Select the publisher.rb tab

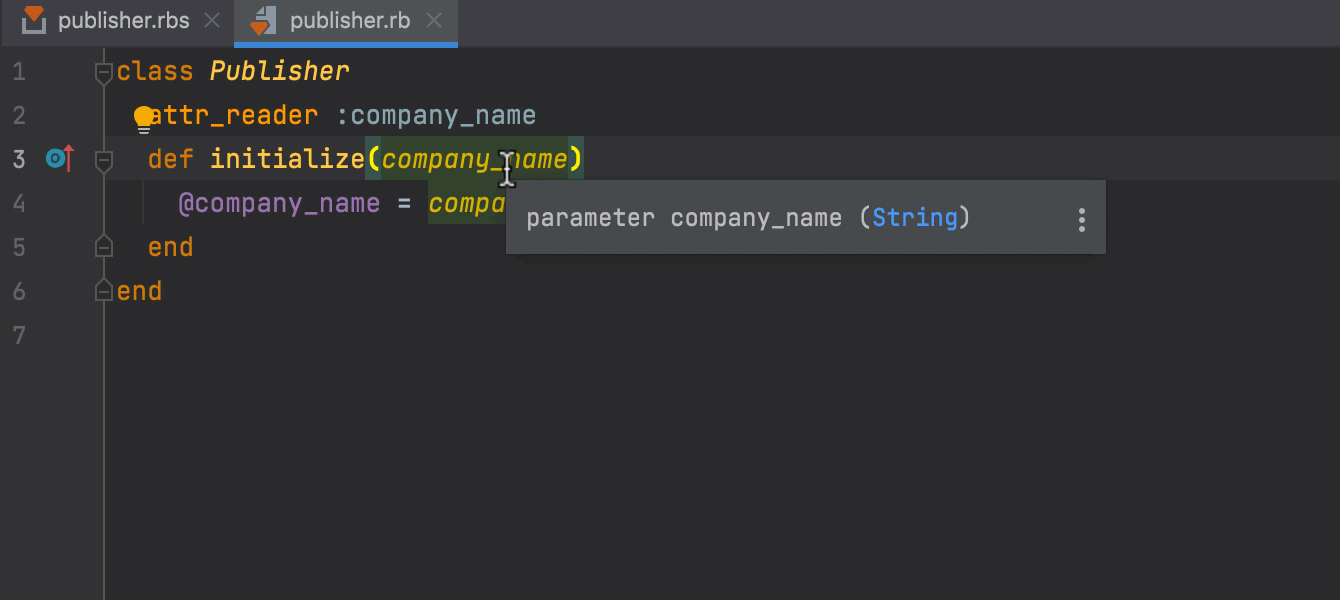349,21
